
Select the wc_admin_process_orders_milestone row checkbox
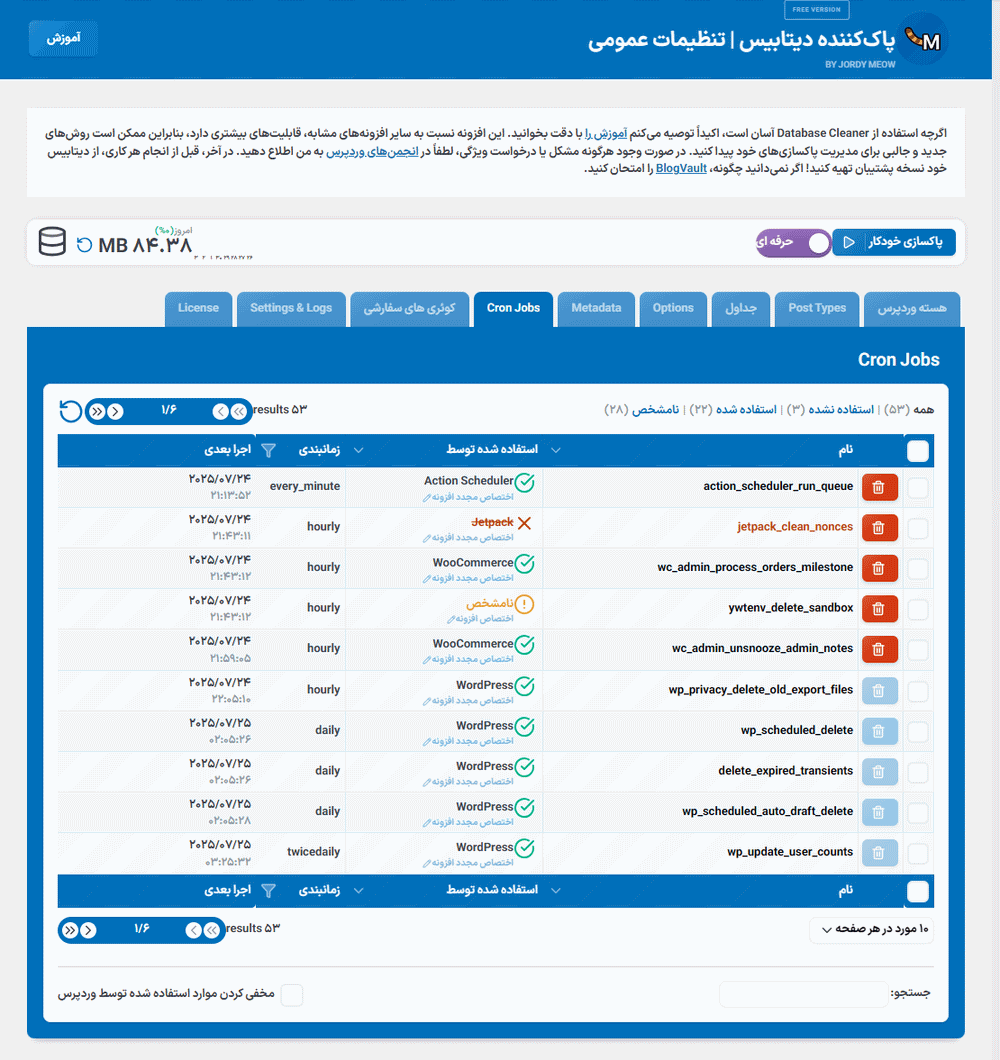click(x=917, y=568)
